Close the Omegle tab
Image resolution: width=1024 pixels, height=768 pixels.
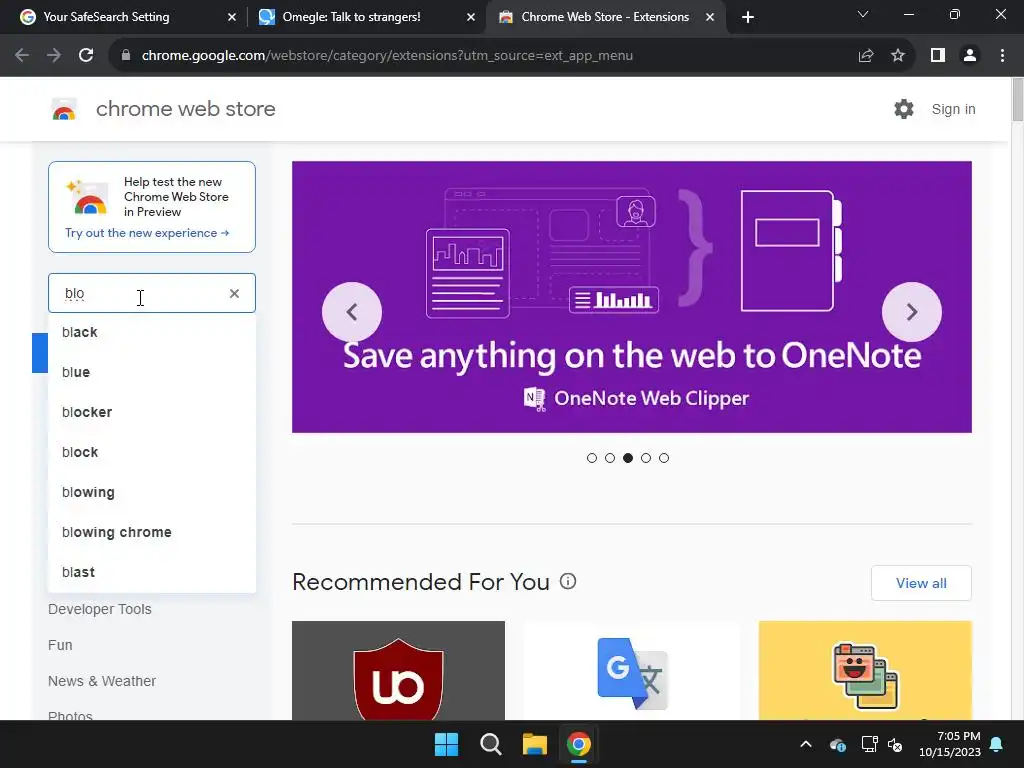click(x=471, y=17)
